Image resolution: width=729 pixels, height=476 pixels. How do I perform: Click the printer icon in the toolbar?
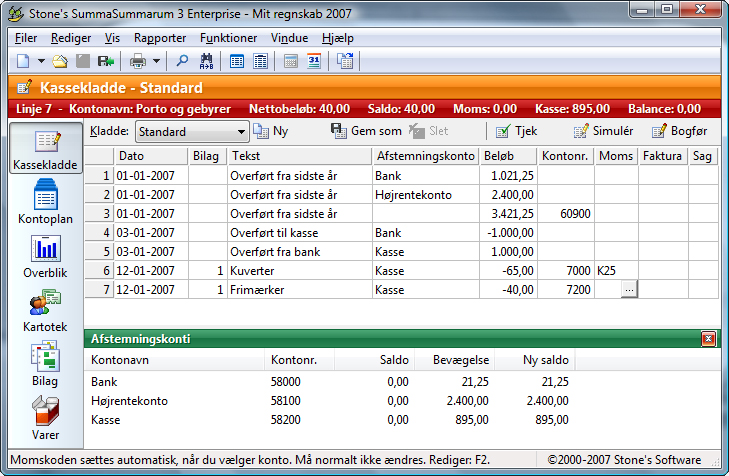tap(137, 61)
